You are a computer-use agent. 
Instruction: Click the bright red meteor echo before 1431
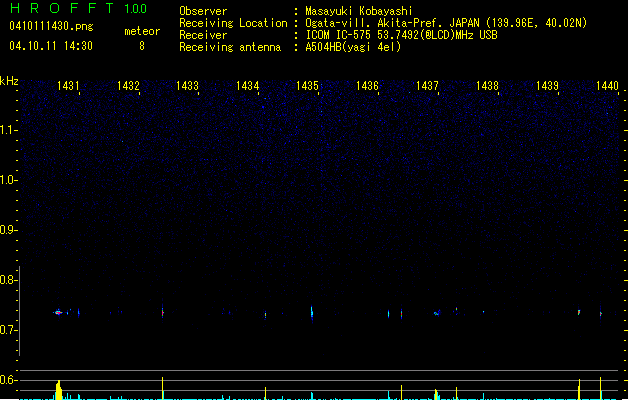(58, 313)
